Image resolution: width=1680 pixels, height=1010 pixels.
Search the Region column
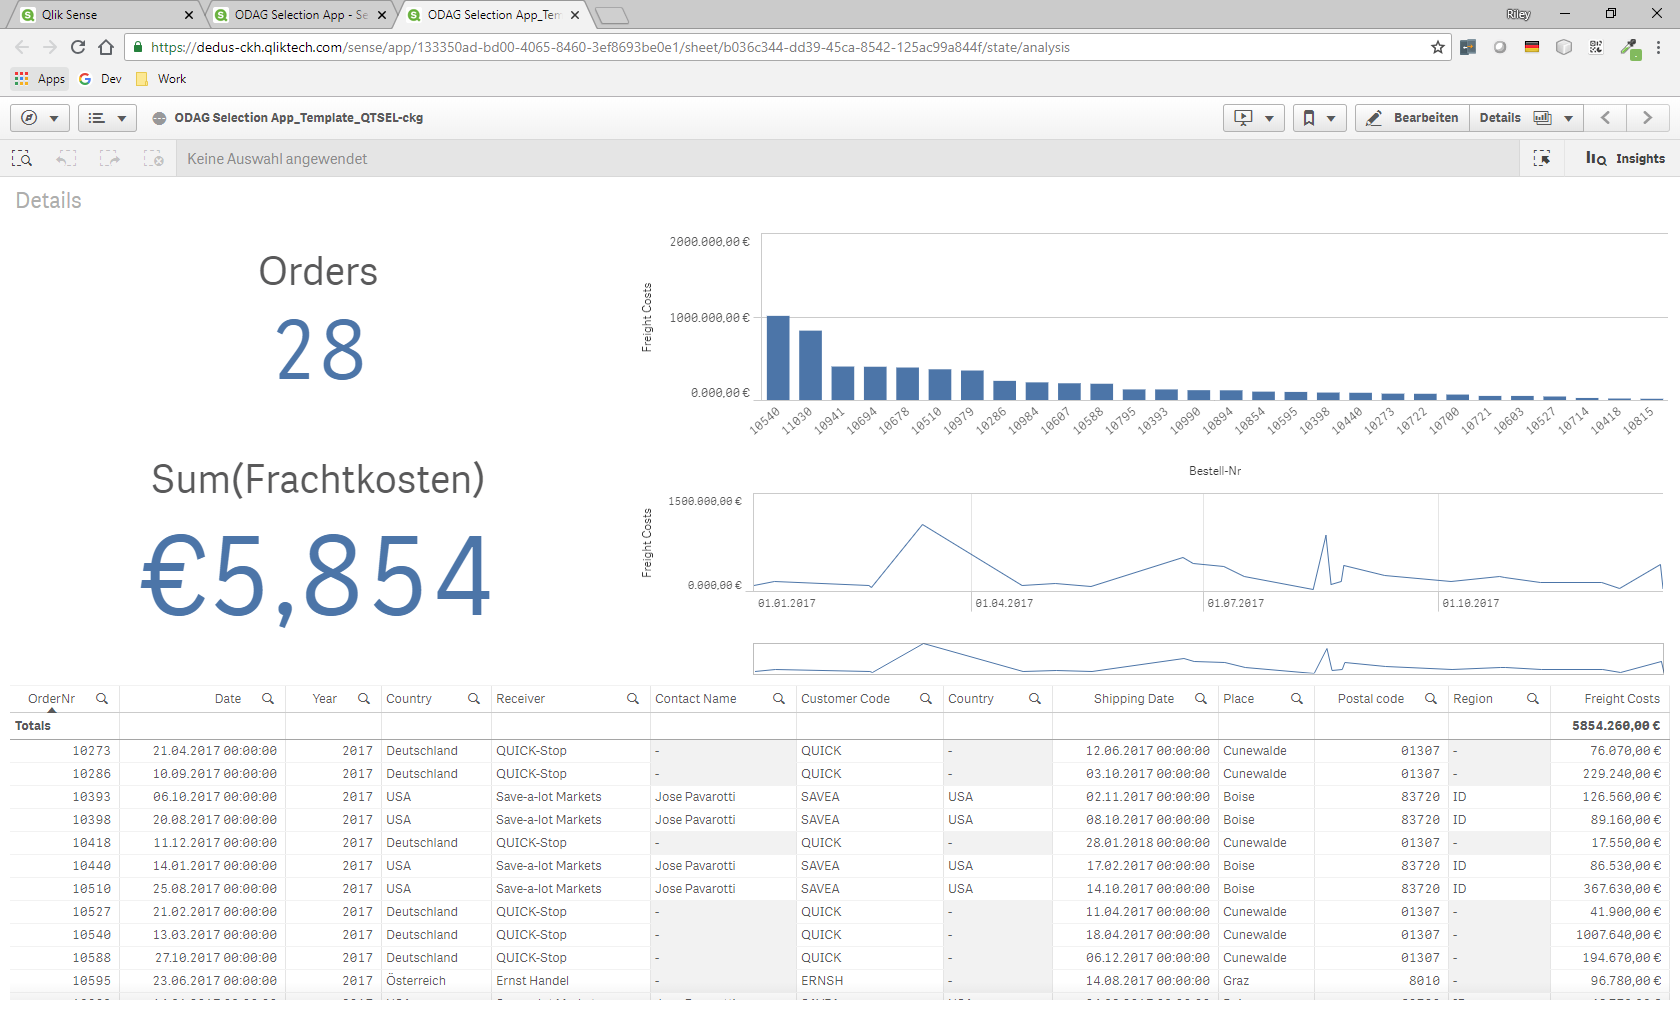1533,699
